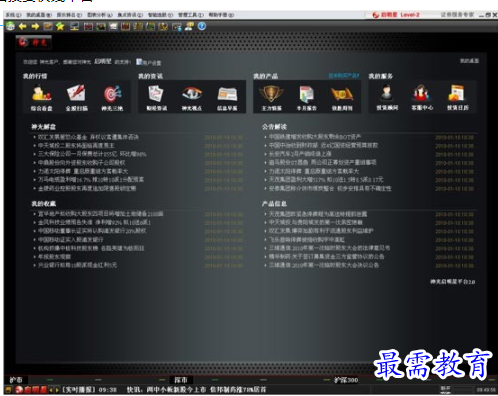
Task: Open 全景扫描 panorama scan icon
Action: tap(76, 98)
